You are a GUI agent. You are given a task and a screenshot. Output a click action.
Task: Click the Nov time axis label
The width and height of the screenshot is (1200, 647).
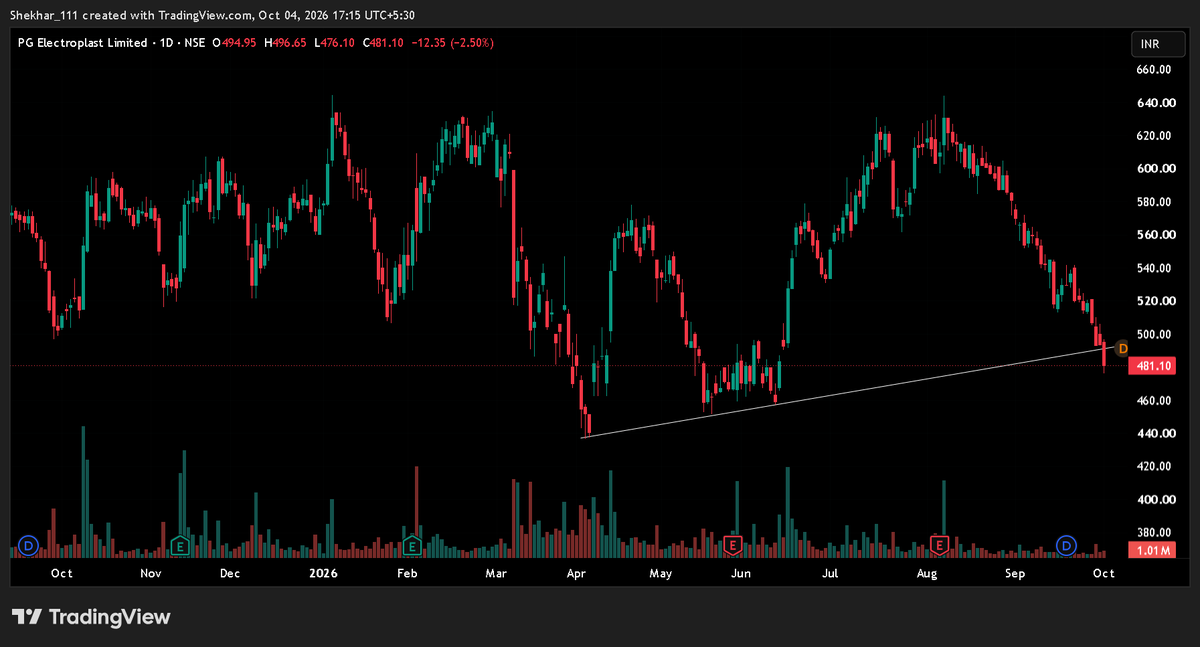click(151, 574)
